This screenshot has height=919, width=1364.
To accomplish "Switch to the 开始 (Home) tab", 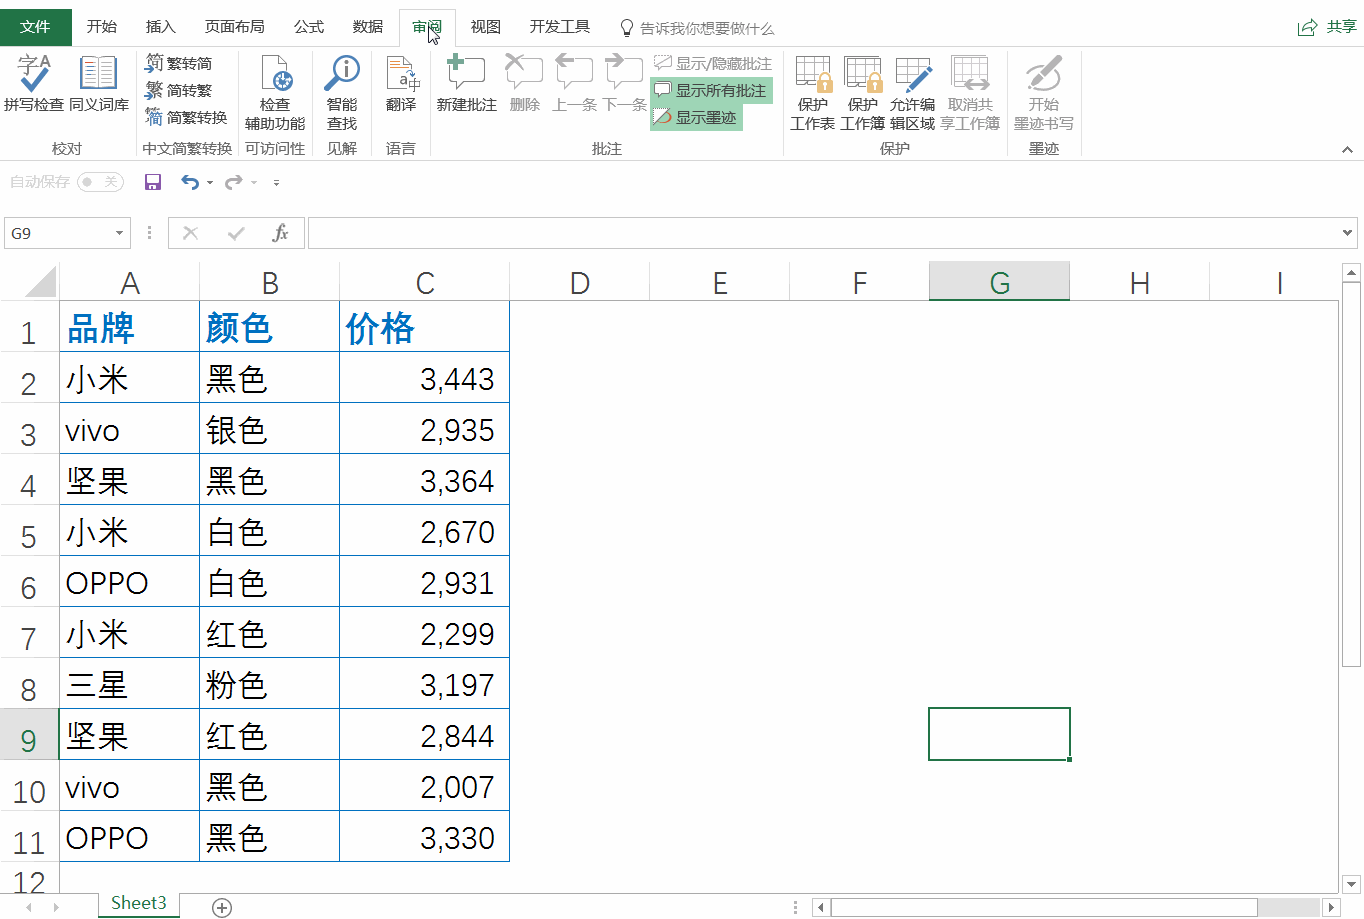I will (x=102, y=27).
